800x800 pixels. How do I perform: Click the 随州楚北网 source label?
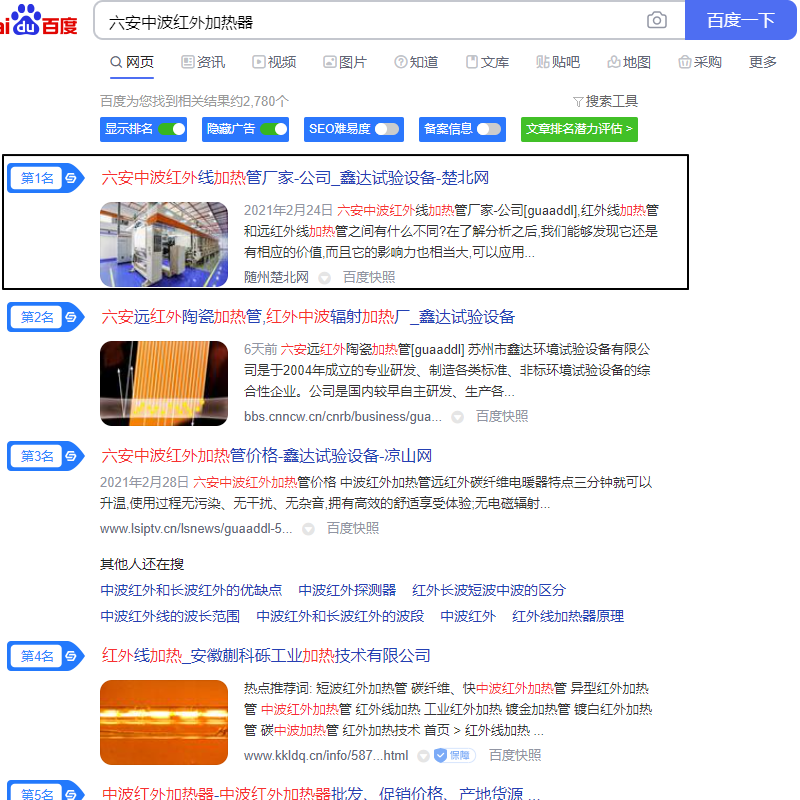[x=276, y=278]
